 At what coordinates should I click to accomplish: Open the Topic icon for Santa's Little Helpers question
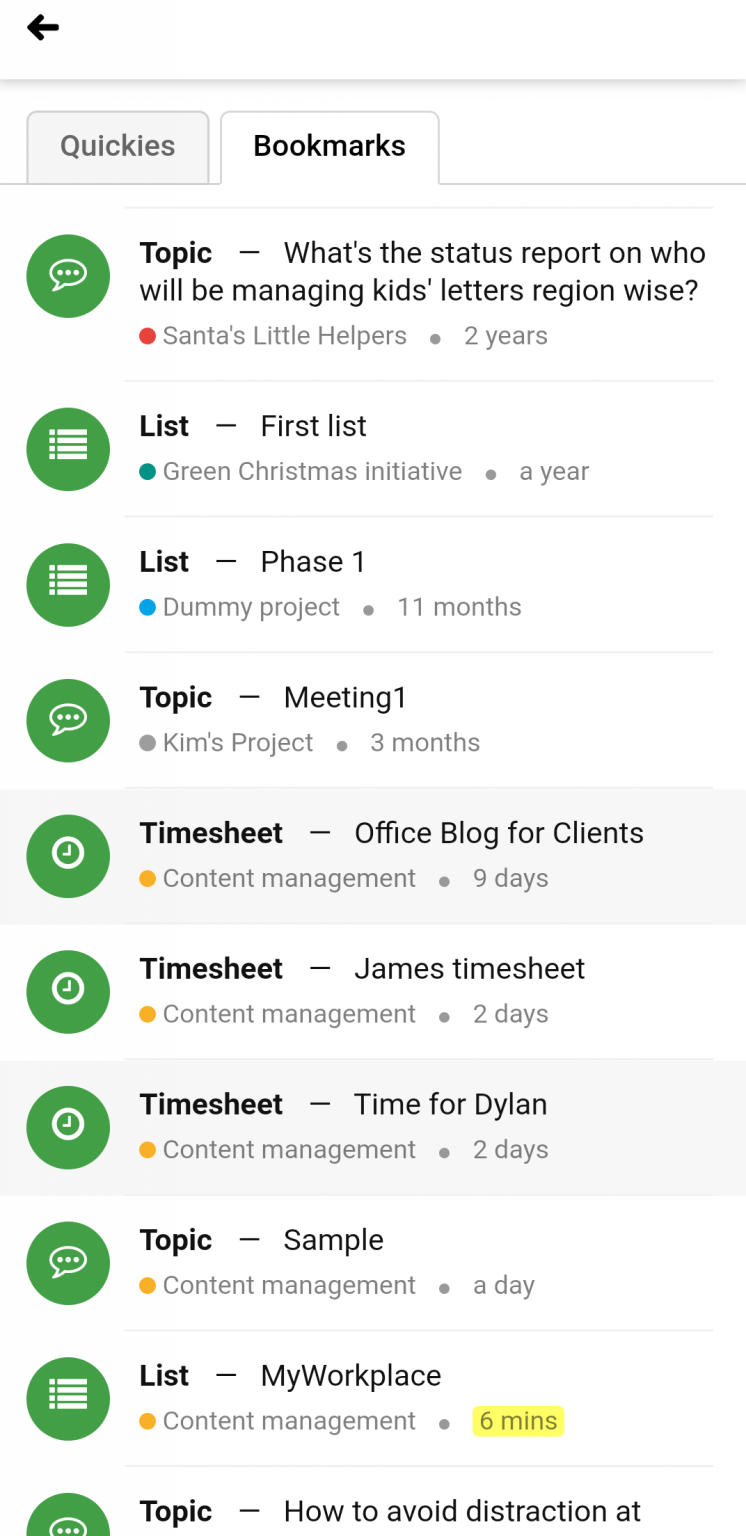[x=67, y=276]
